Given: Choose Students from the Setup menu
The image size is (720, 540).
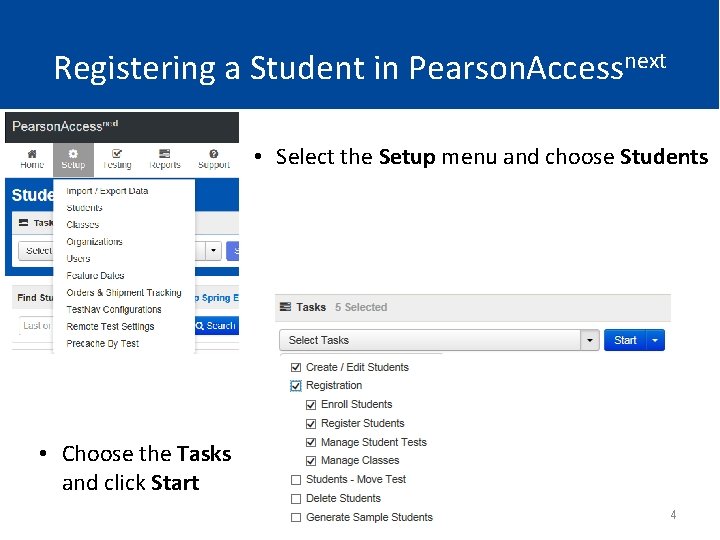Looking at the screenshot, I should pos(85,208).
